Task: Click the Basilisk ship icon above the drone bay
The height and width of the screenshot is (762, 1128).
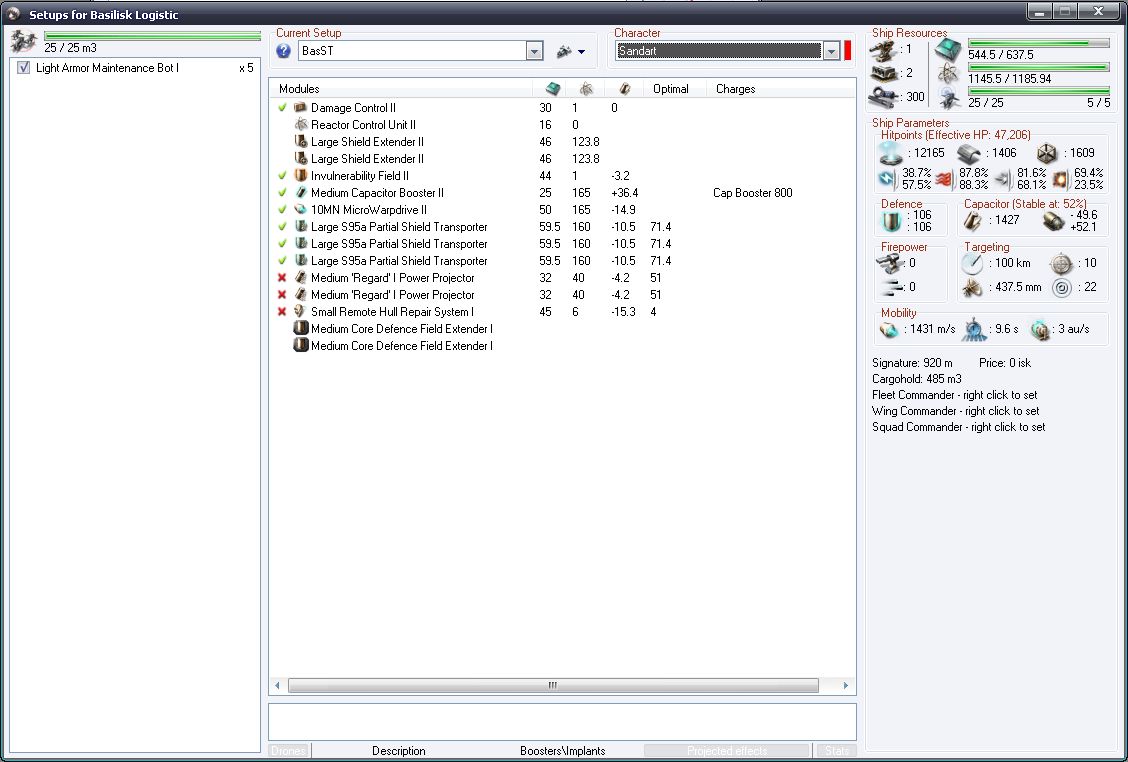Action: coord(23,41)
